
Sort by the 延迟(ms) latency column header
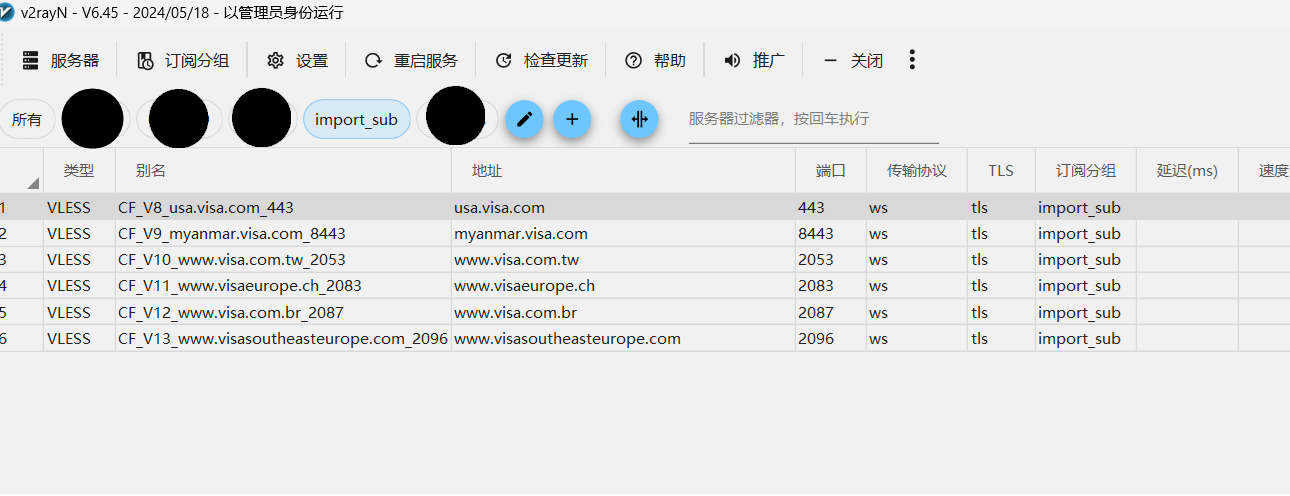coord(1187,171)
